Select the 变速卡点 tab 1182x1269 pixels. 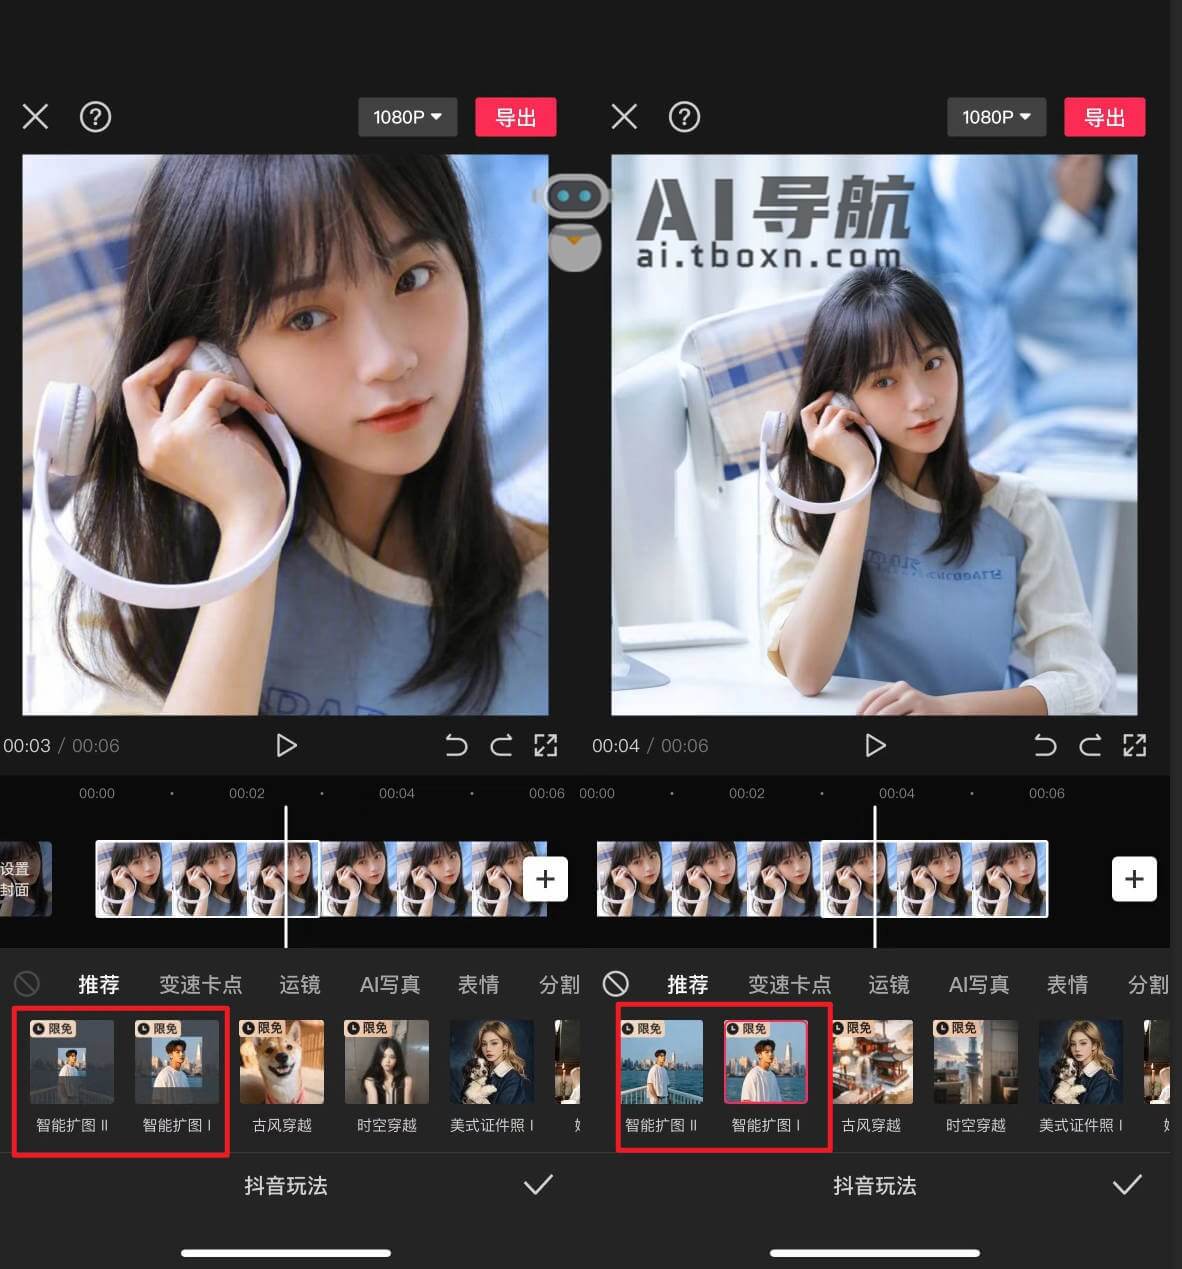coord(201,984)
